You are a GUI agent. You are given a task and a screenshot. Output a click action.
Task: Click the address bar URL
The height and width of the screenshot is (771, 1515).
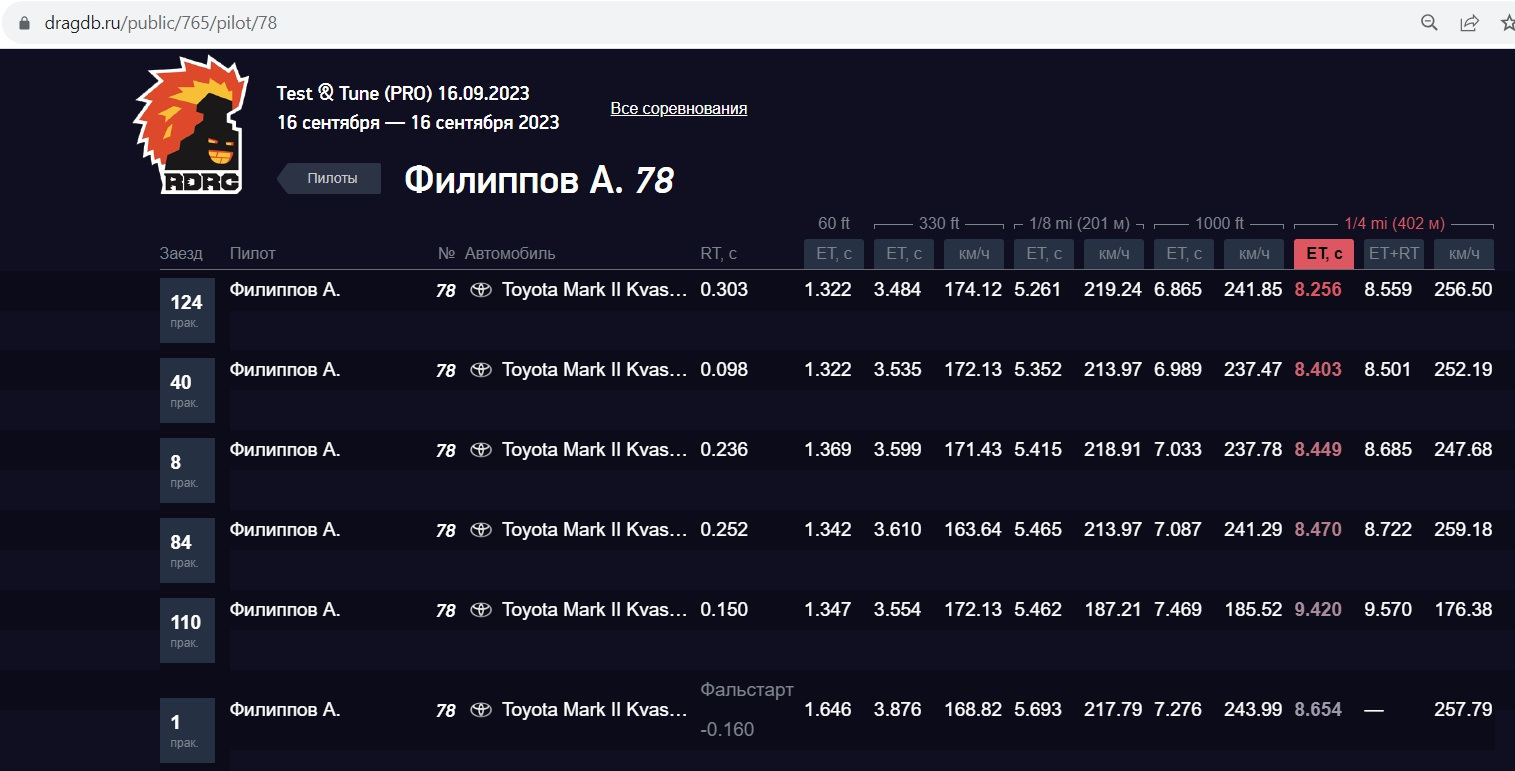coord(160,23)
